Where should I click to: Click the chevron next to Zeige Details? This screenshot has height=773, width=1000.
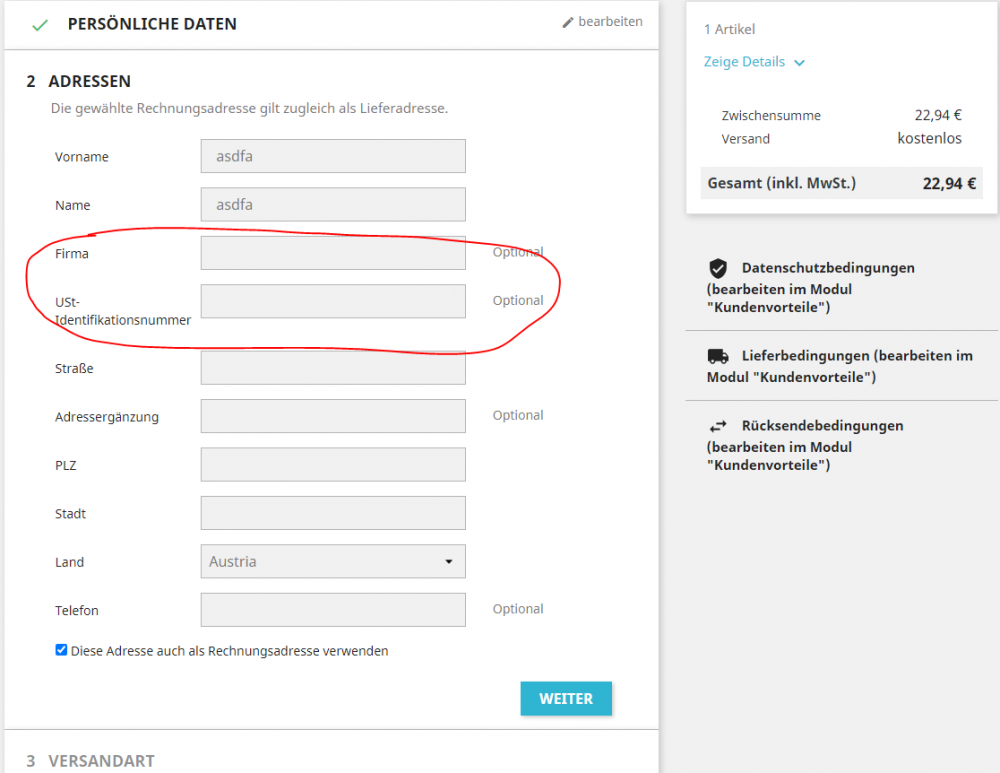tap(799, 63)
